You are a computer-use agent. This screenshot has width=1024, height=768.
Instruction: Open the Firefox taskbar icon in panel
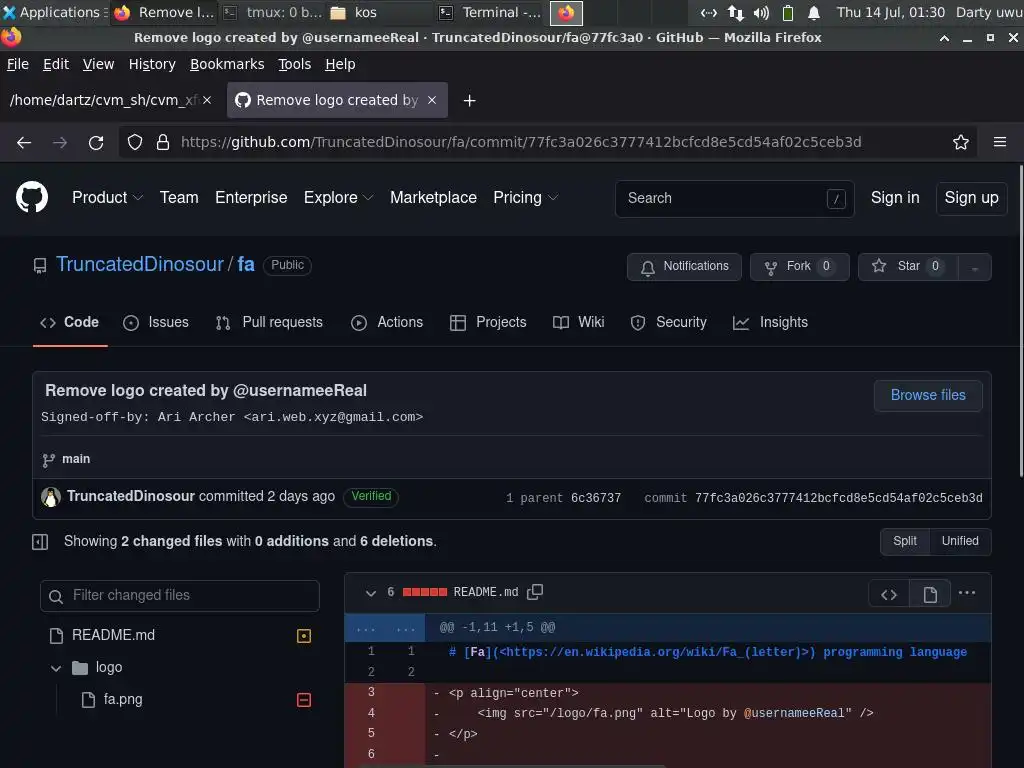[566, 12]
